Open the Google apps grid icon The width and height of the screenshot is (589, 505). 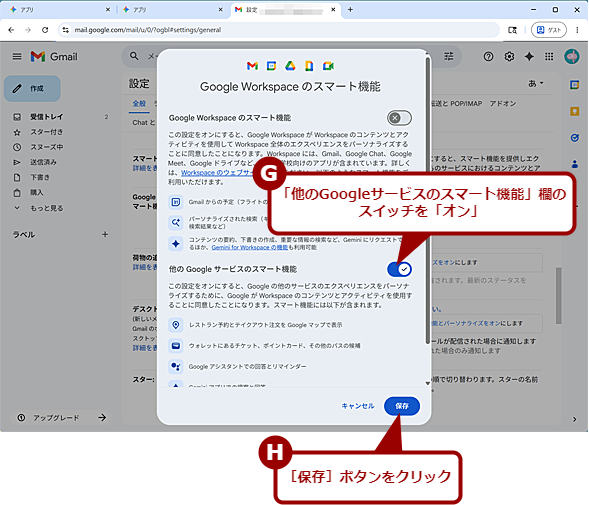(x=549, y=57)
